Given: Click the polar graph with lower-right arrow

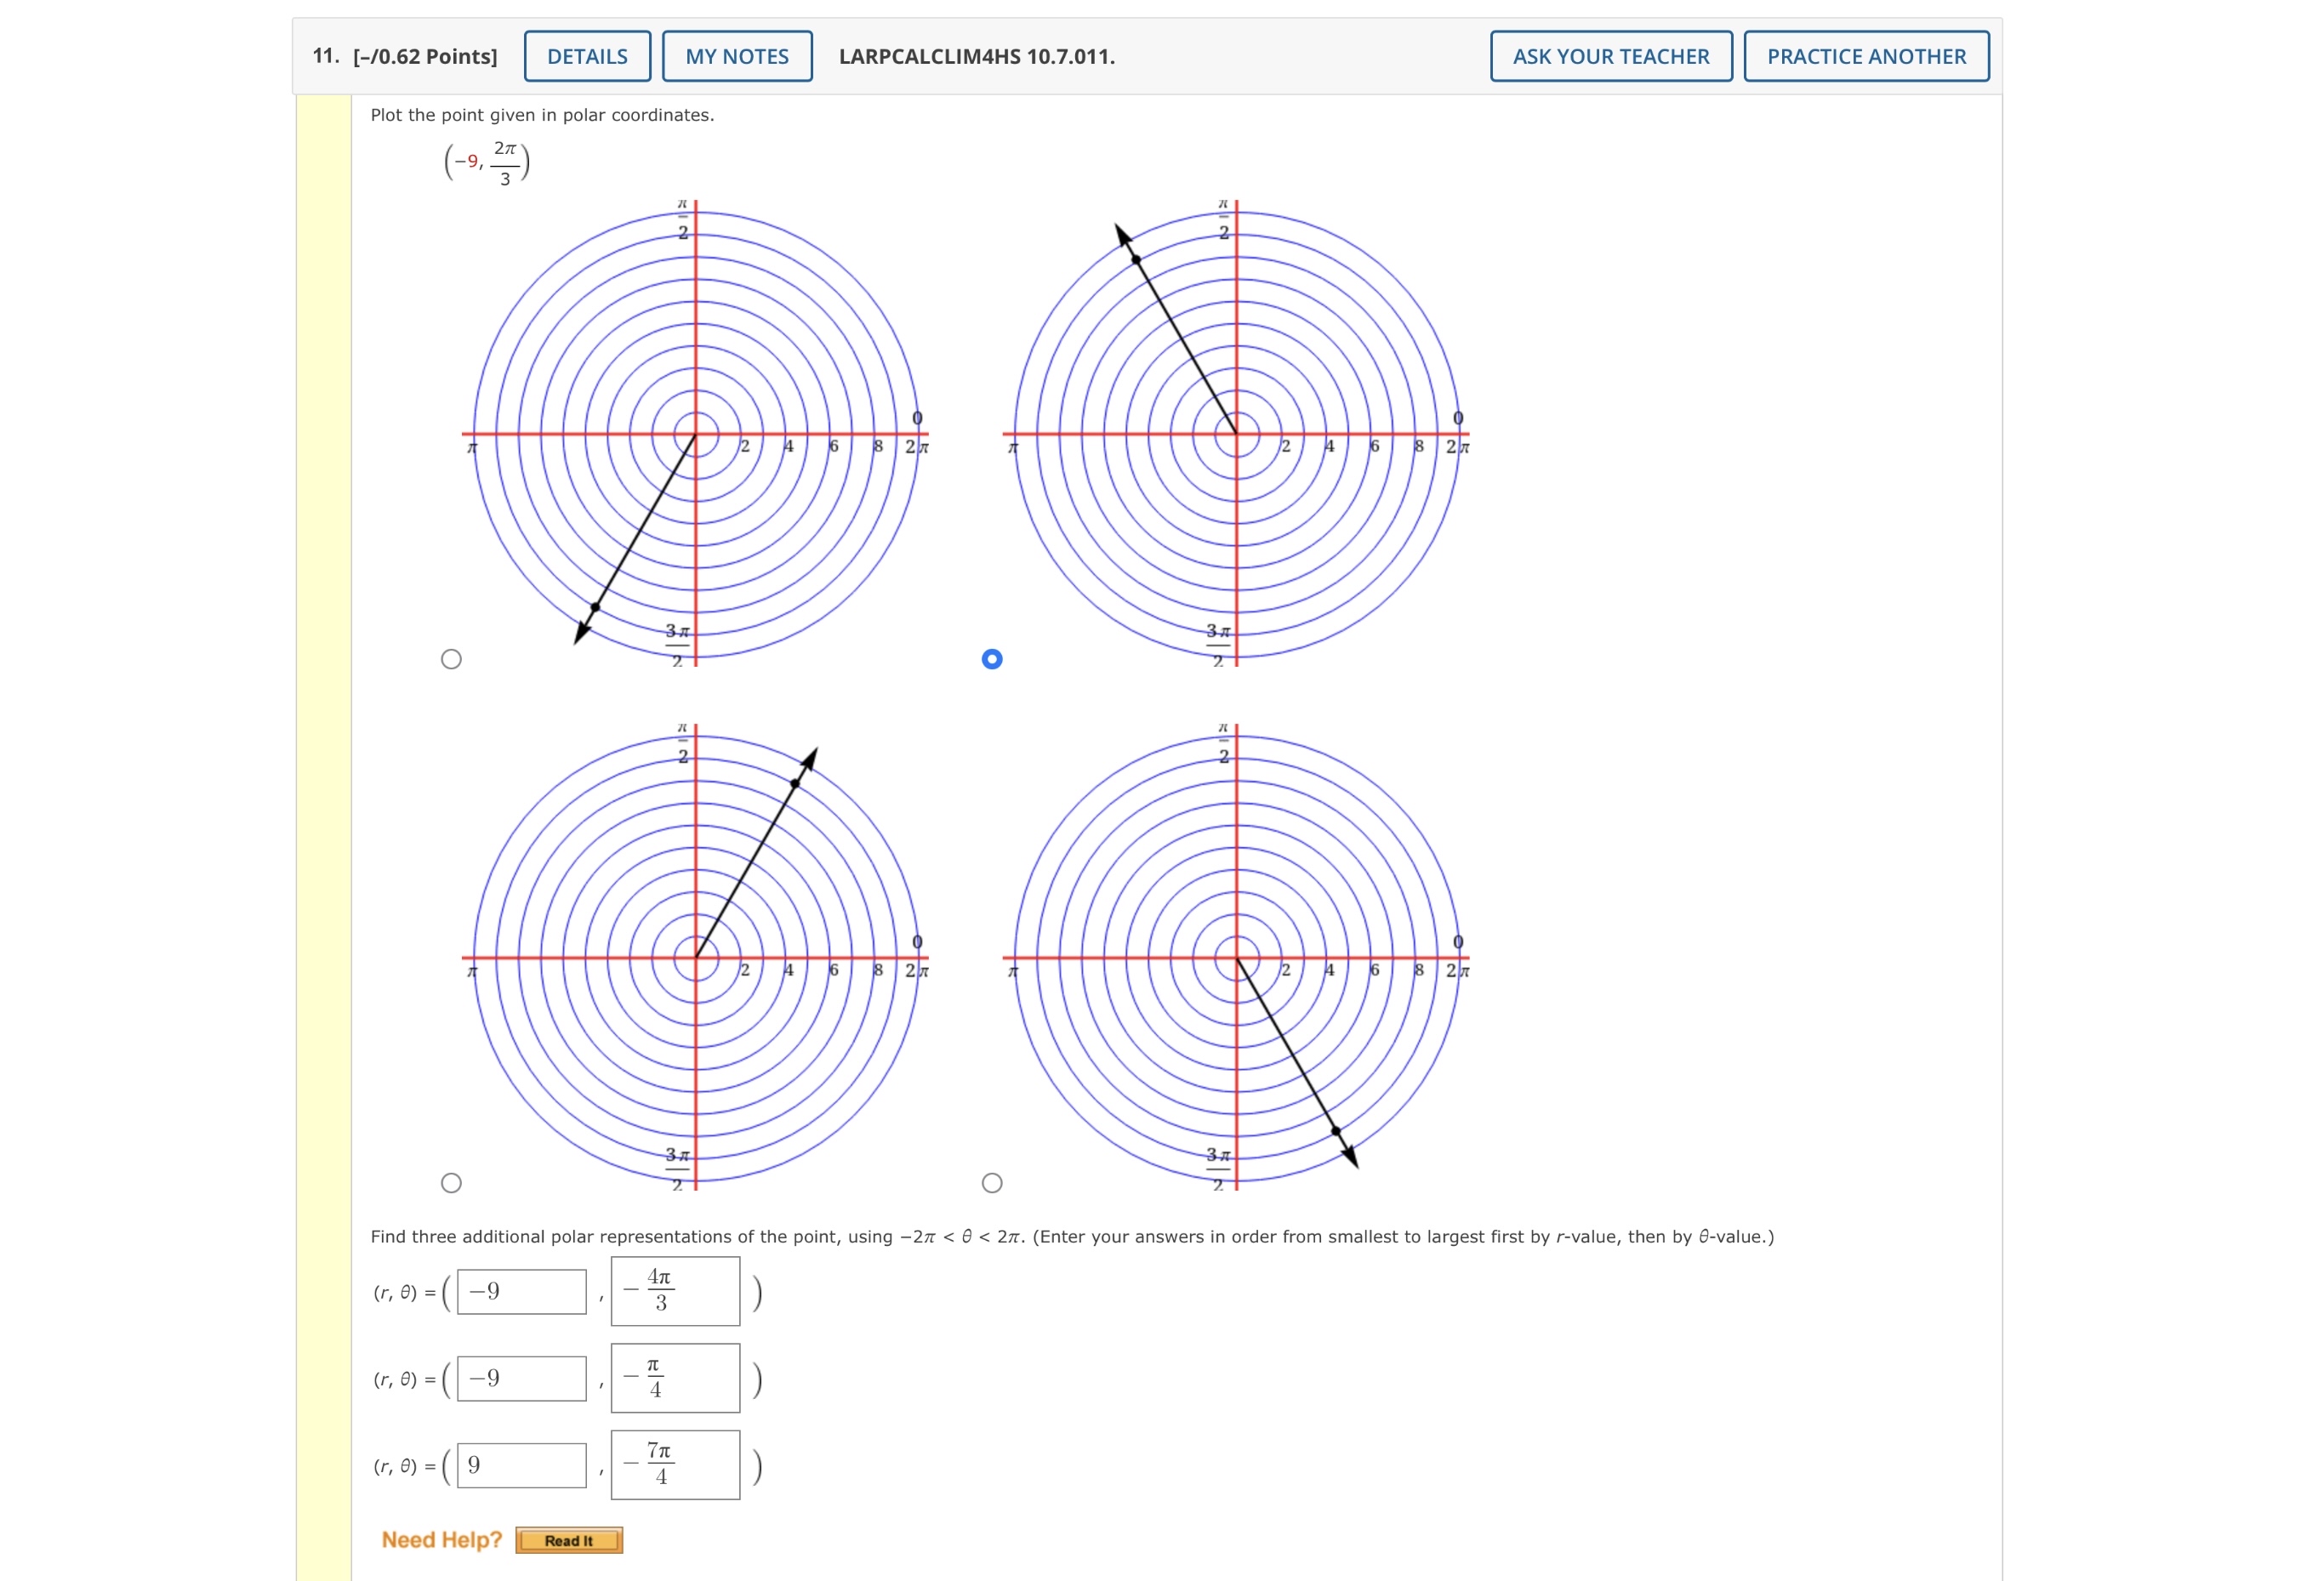Looking at the screenshot, I should click(x=1237, y=958).
